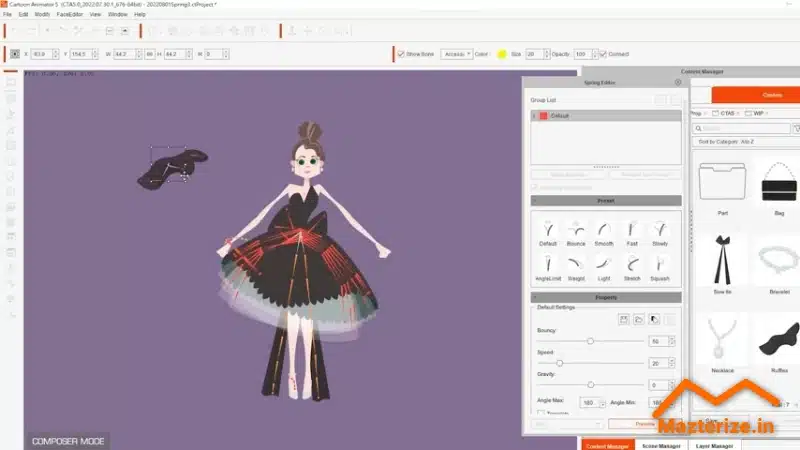Click the bone Color yellow swatch
Image resolution: width=800 pixels, height=450 pixels.
(x=502, y=54)
